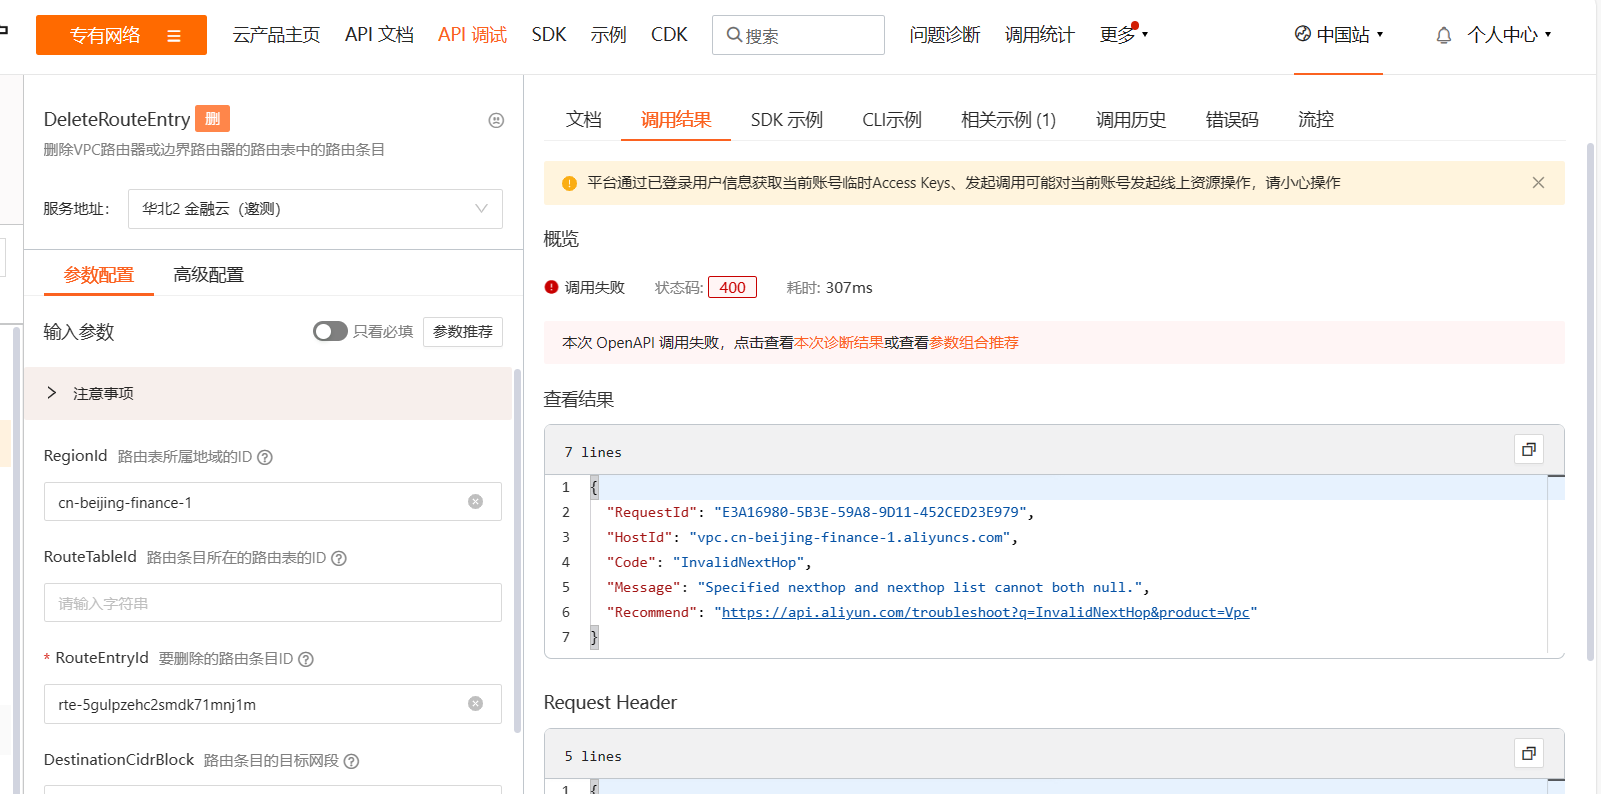Click the warning icon in the banner
This screenshot has height=794, width=1601.
[x=569, y=183]
